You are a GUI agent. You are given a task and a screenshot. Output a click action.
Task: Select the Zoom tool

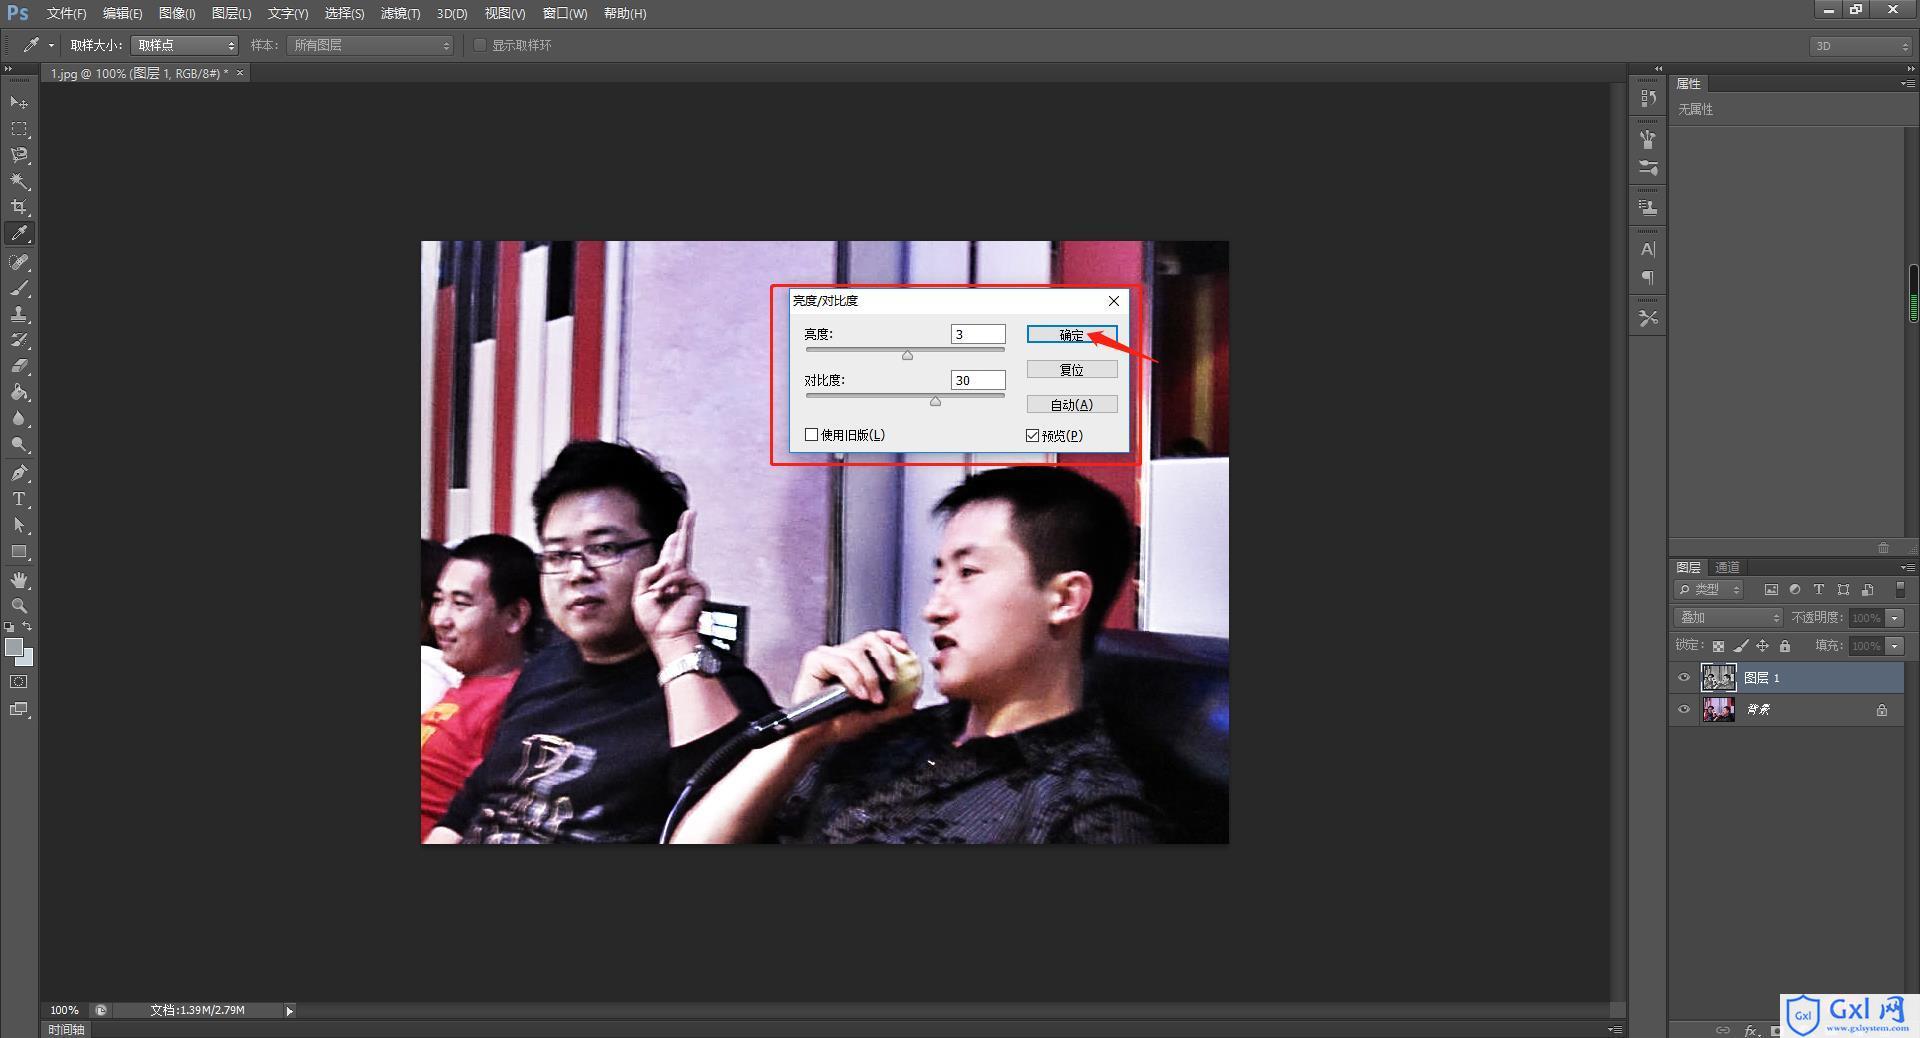(19, 606)
